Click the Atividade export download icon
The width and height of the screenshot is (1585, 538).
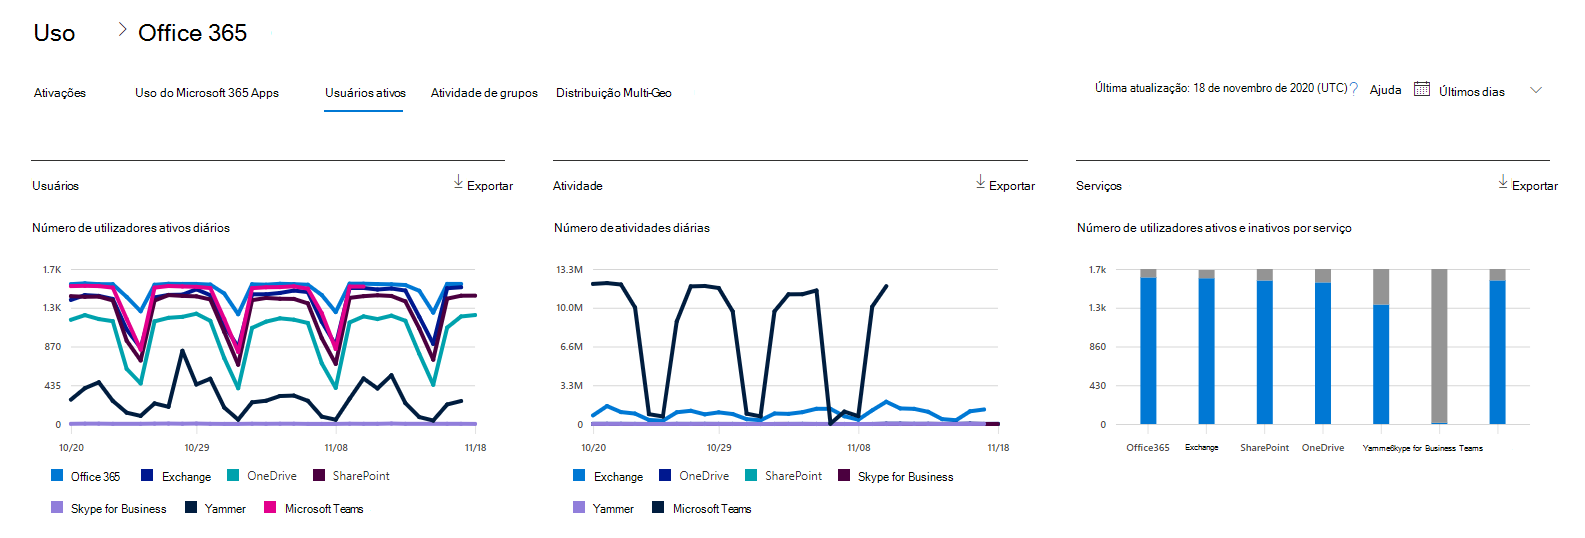[981, 182]
